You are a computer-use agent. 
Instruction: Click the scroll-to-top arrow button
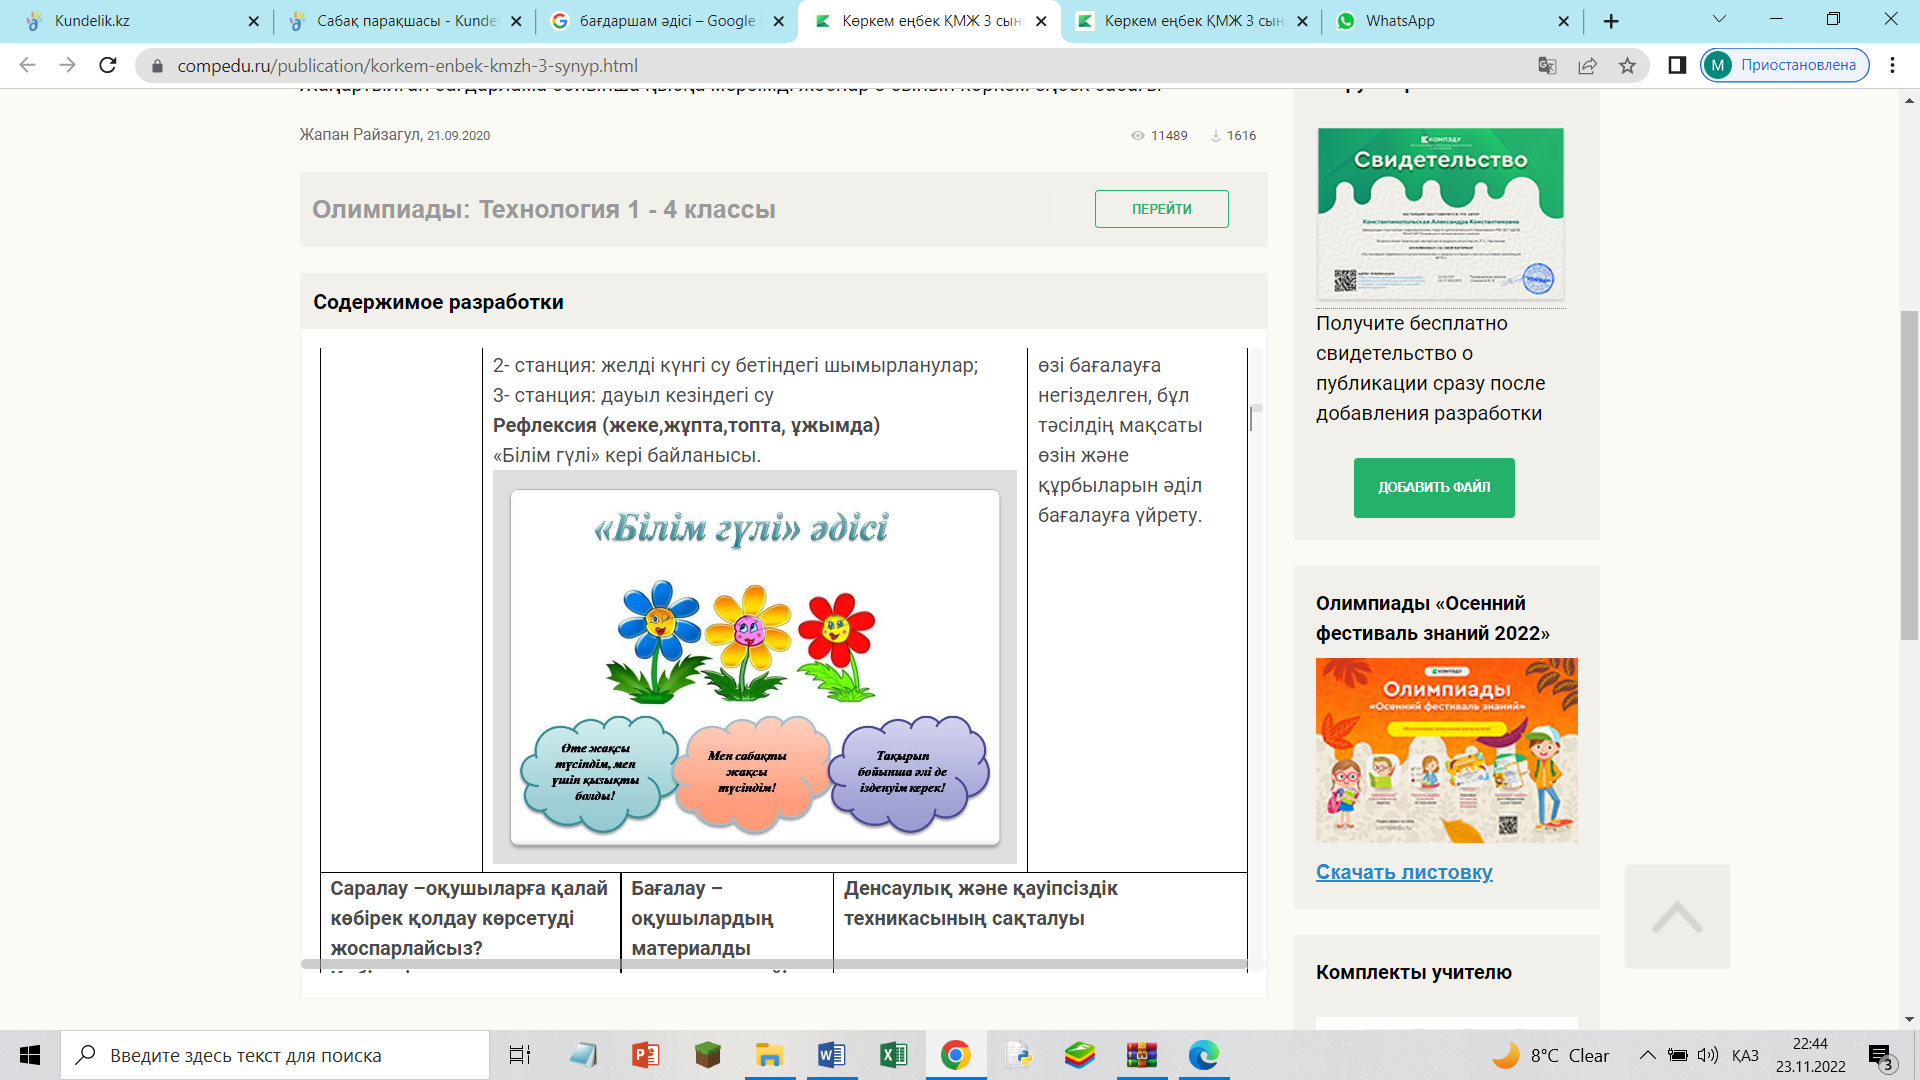pyautogui.click(x=1677, y=916)
